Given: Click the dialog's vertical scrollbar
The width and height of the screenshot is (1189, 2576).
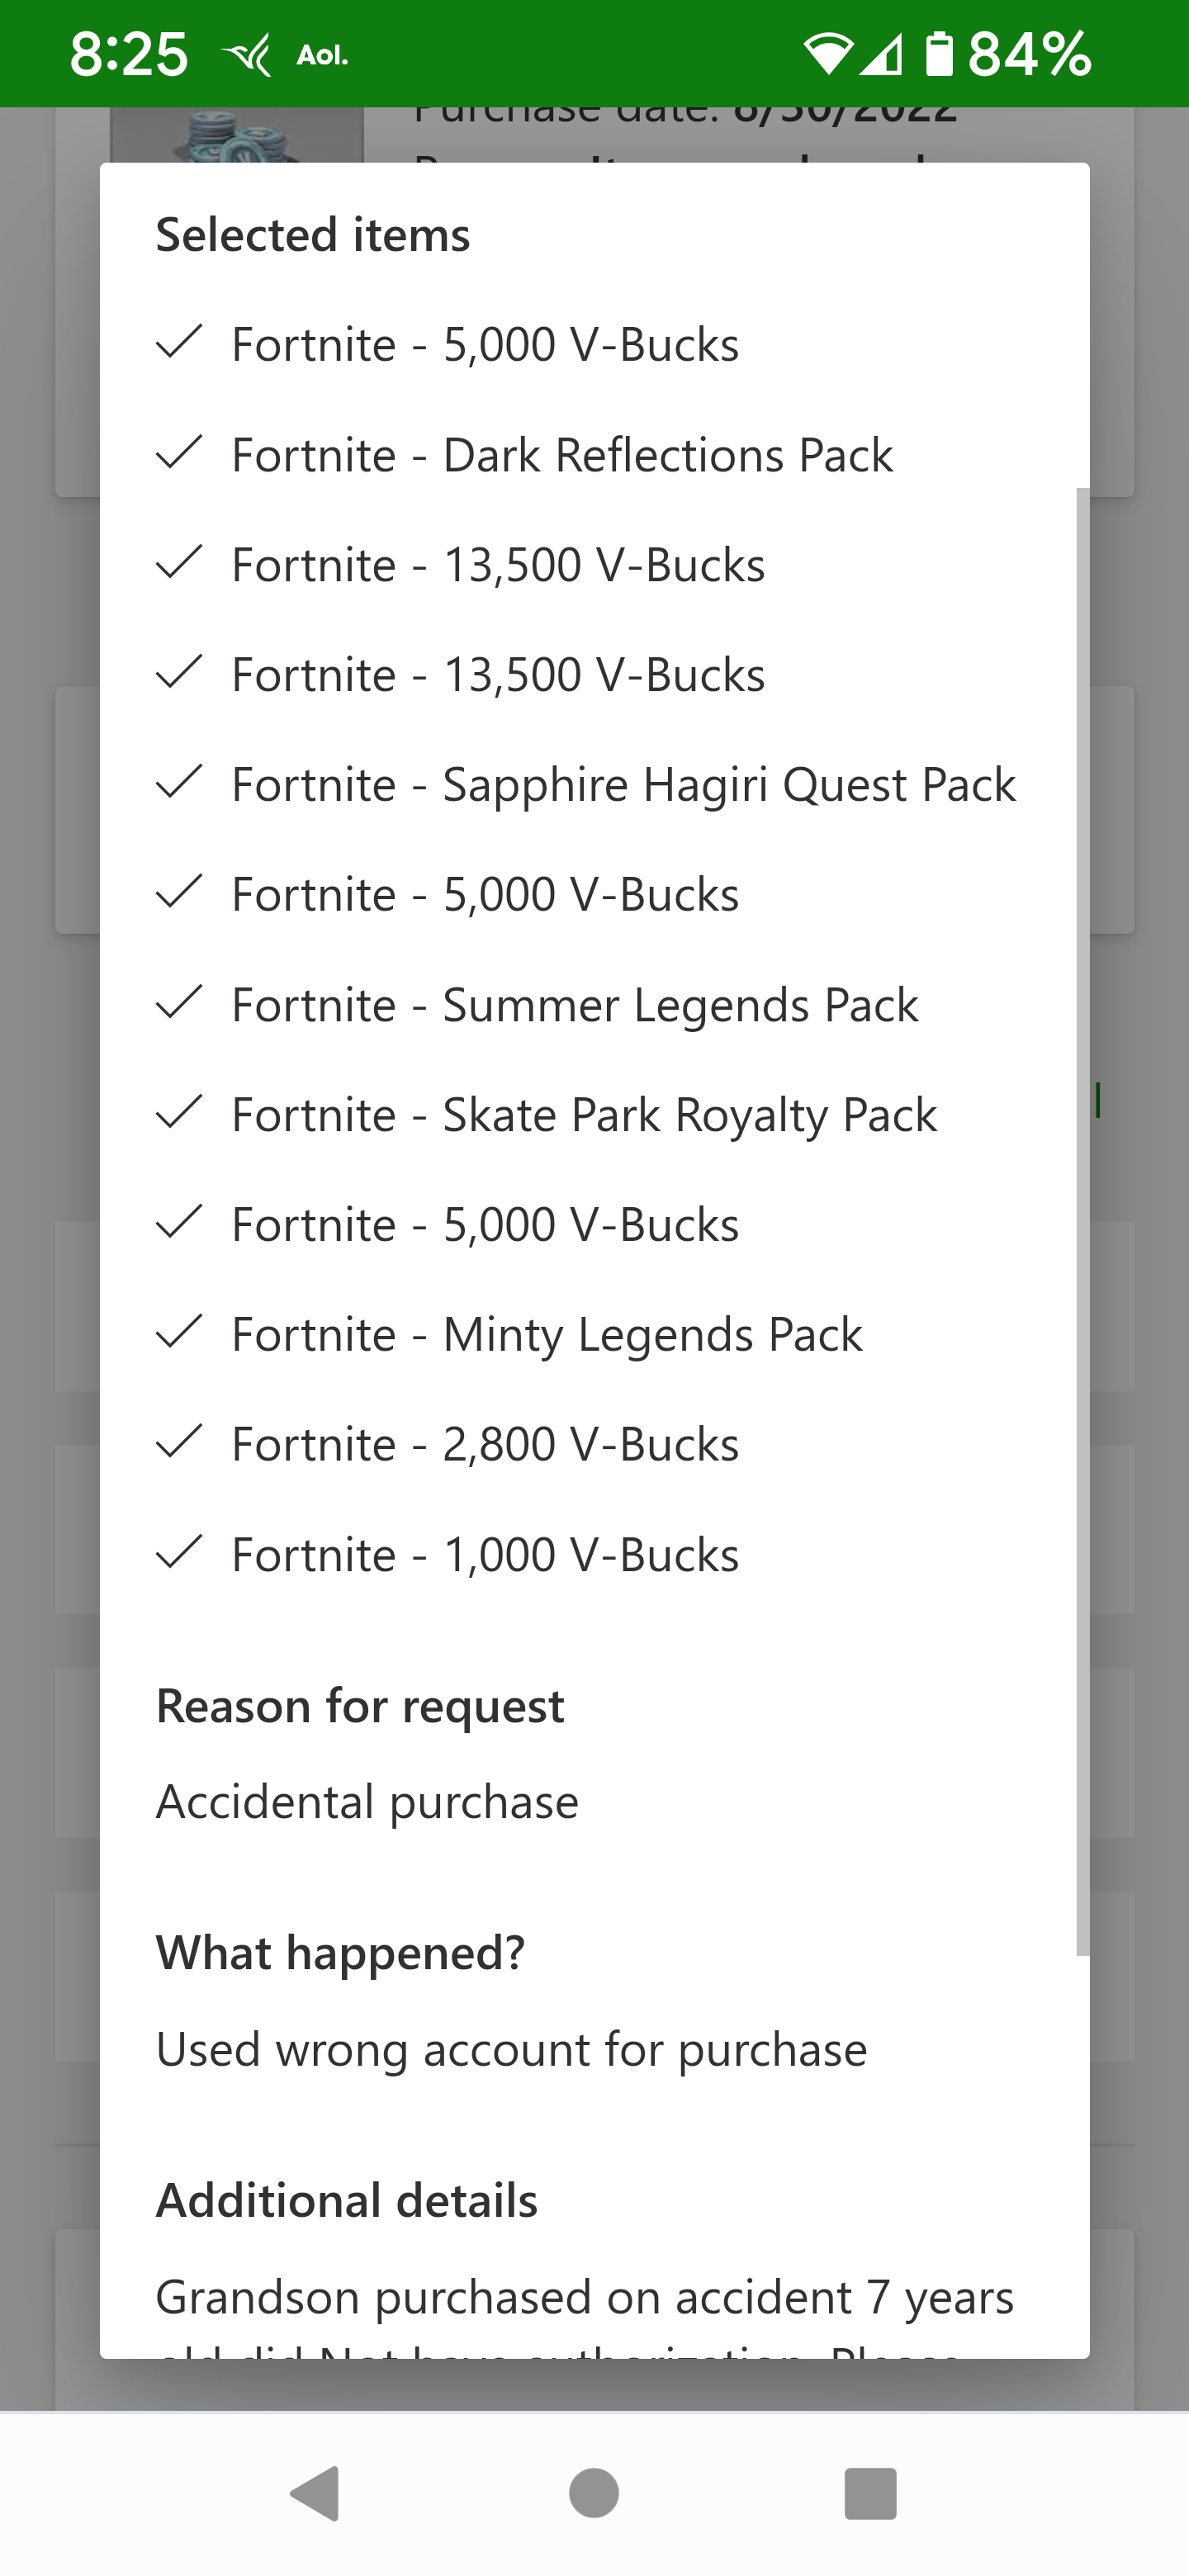Looking at the screenshot, I should pyautogui.click(x=1083, y=1221).
